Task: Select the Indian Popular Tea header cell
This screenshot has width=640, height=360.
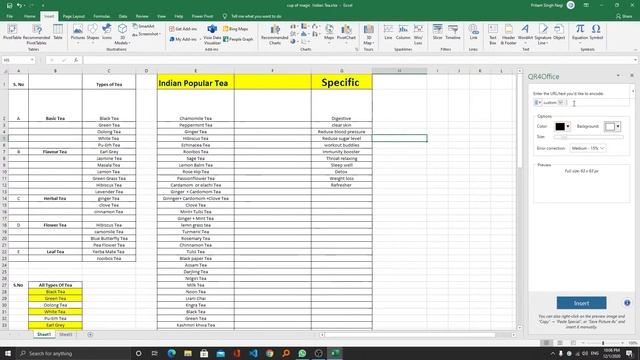Action: point(196,82)
